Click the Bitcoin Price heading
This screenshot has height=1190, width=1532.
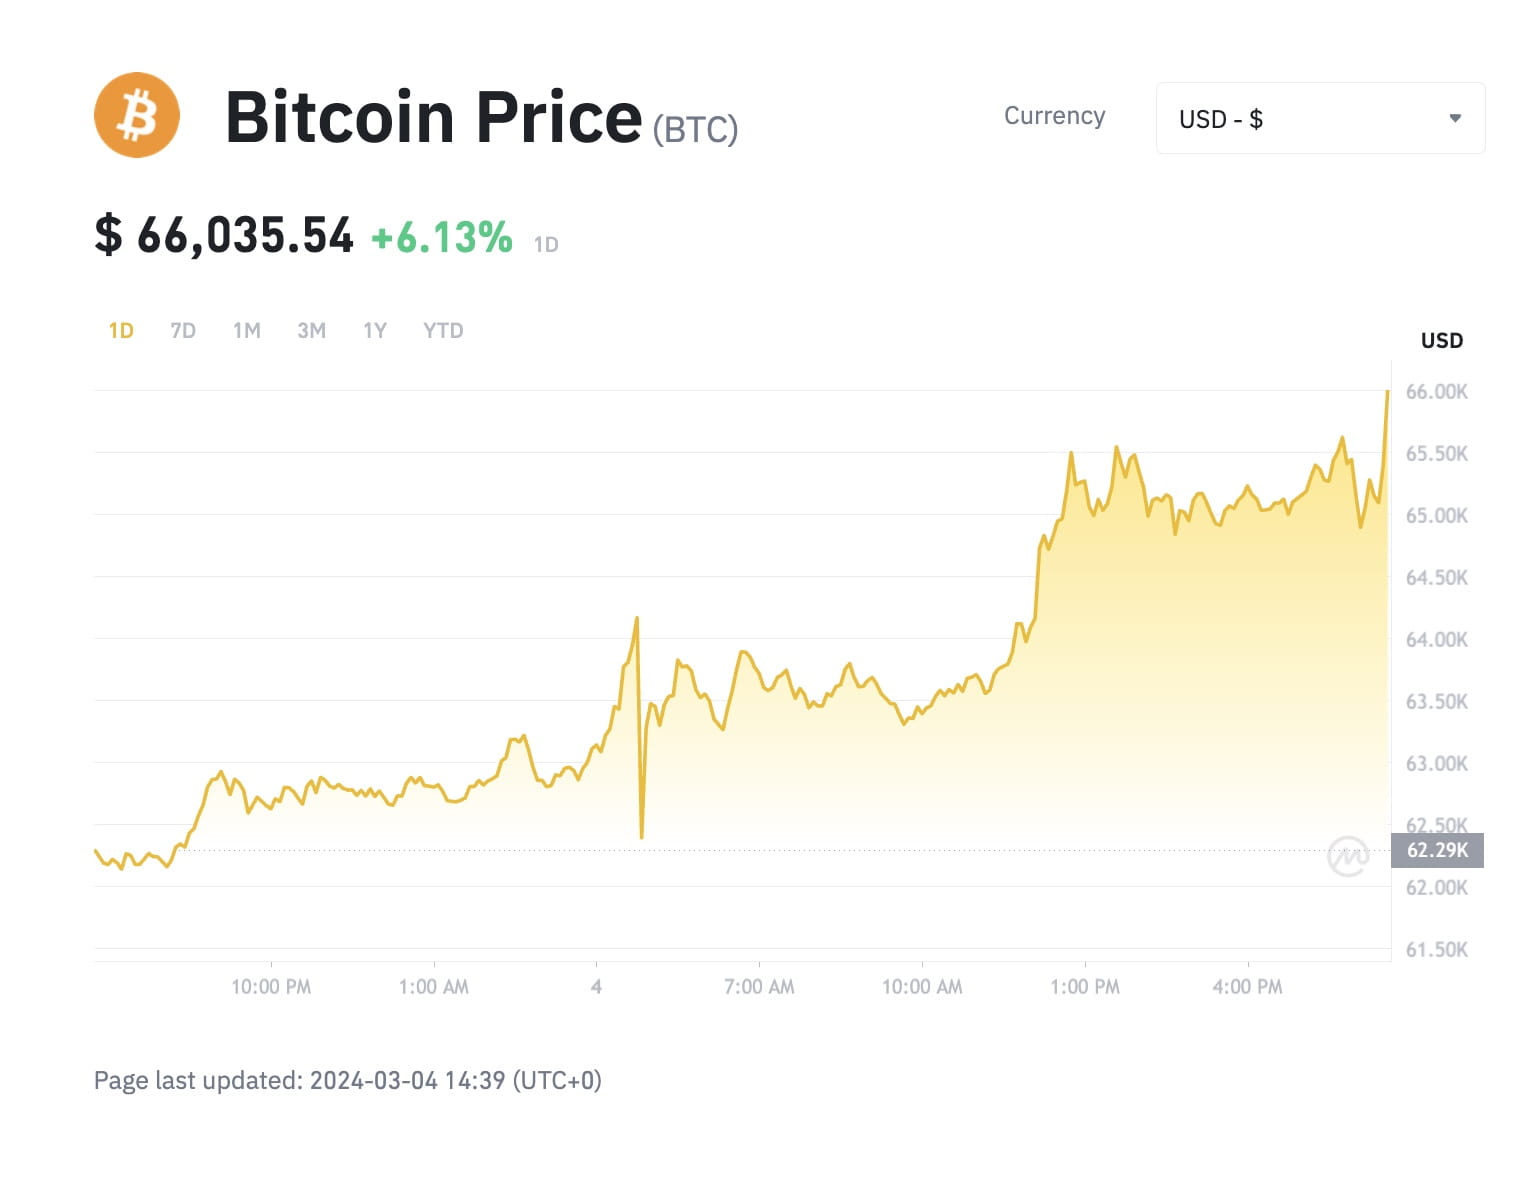click(433, 117)
